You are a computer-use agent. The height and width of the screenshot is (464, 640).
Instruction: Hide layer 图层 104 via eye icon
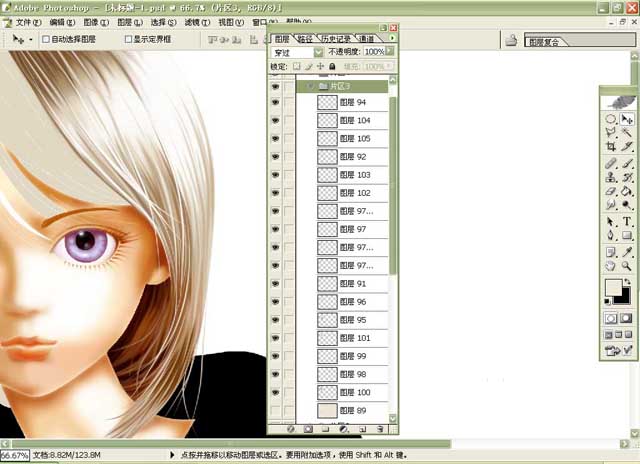click(x=276, y=120)
